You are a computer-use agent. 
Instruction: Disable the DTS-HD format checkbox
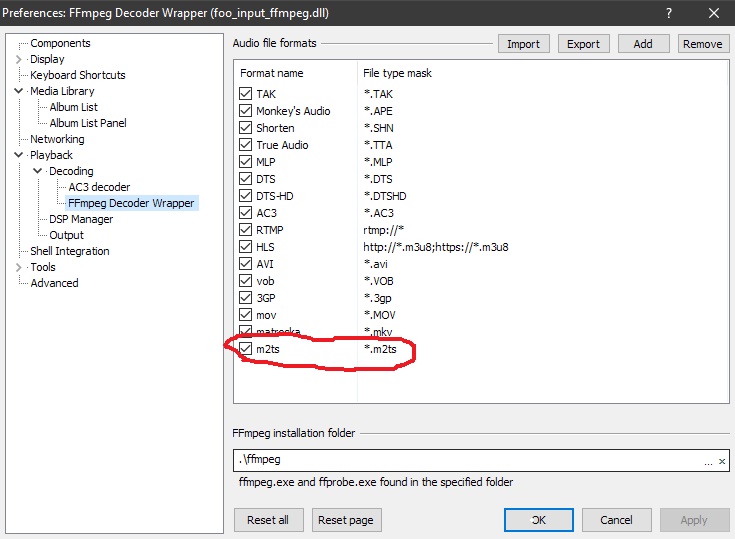click(x=246, y=196)
